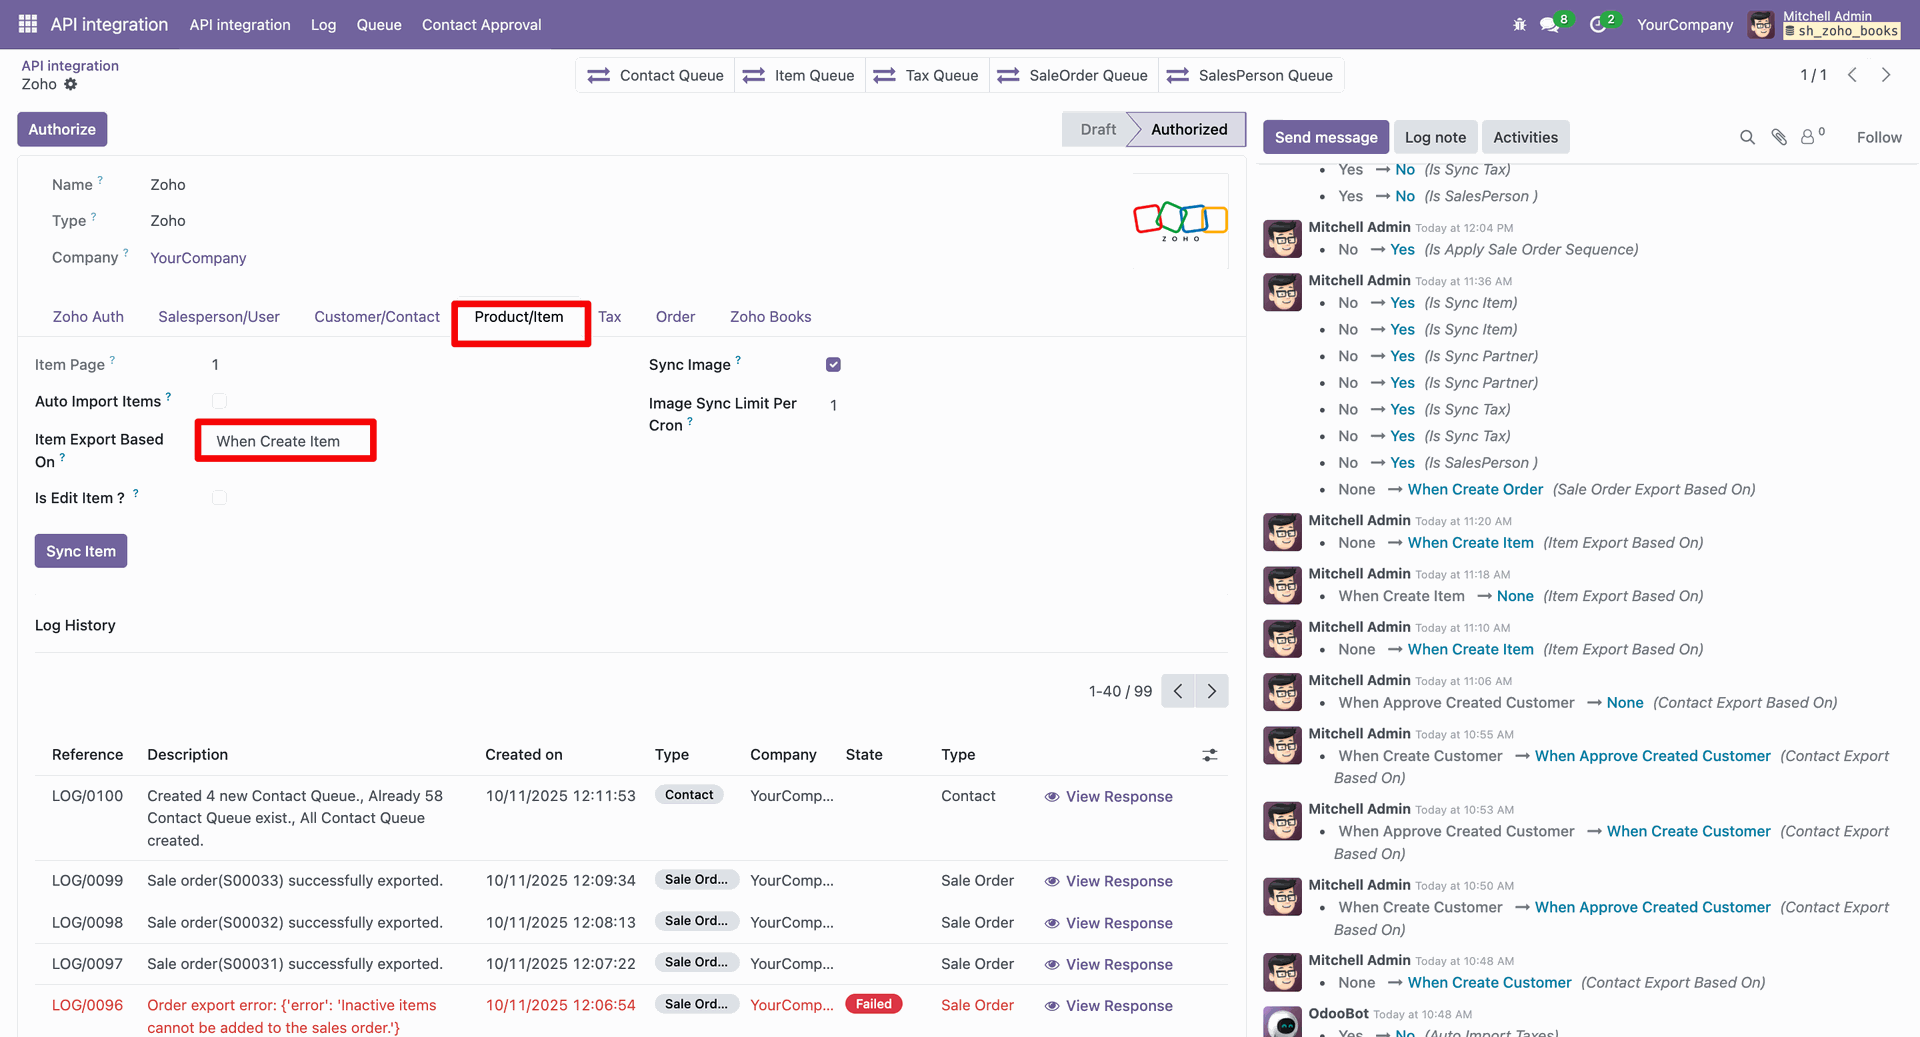Click the 1-40 / 99 pager counter
Image resolution: width=1920 pixels, height=1037 pixels.
click(1120, 691)
